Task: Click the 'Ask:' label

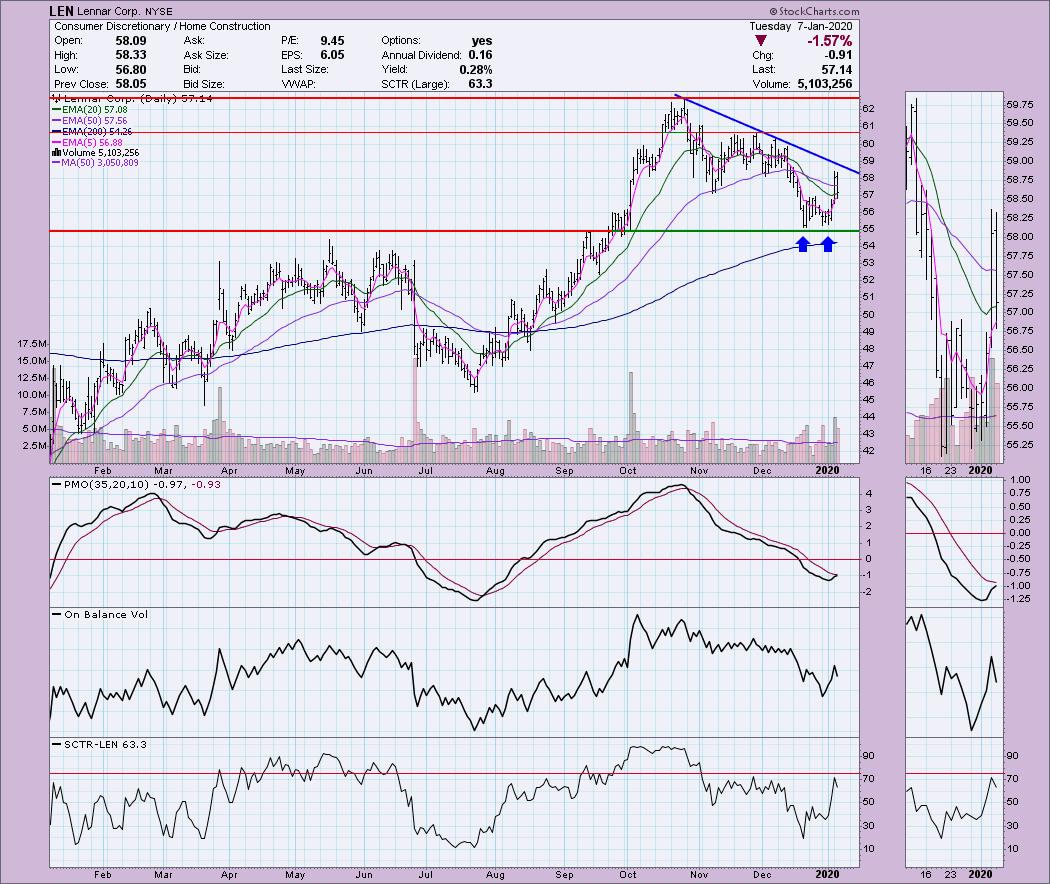Action: point(194,40)
